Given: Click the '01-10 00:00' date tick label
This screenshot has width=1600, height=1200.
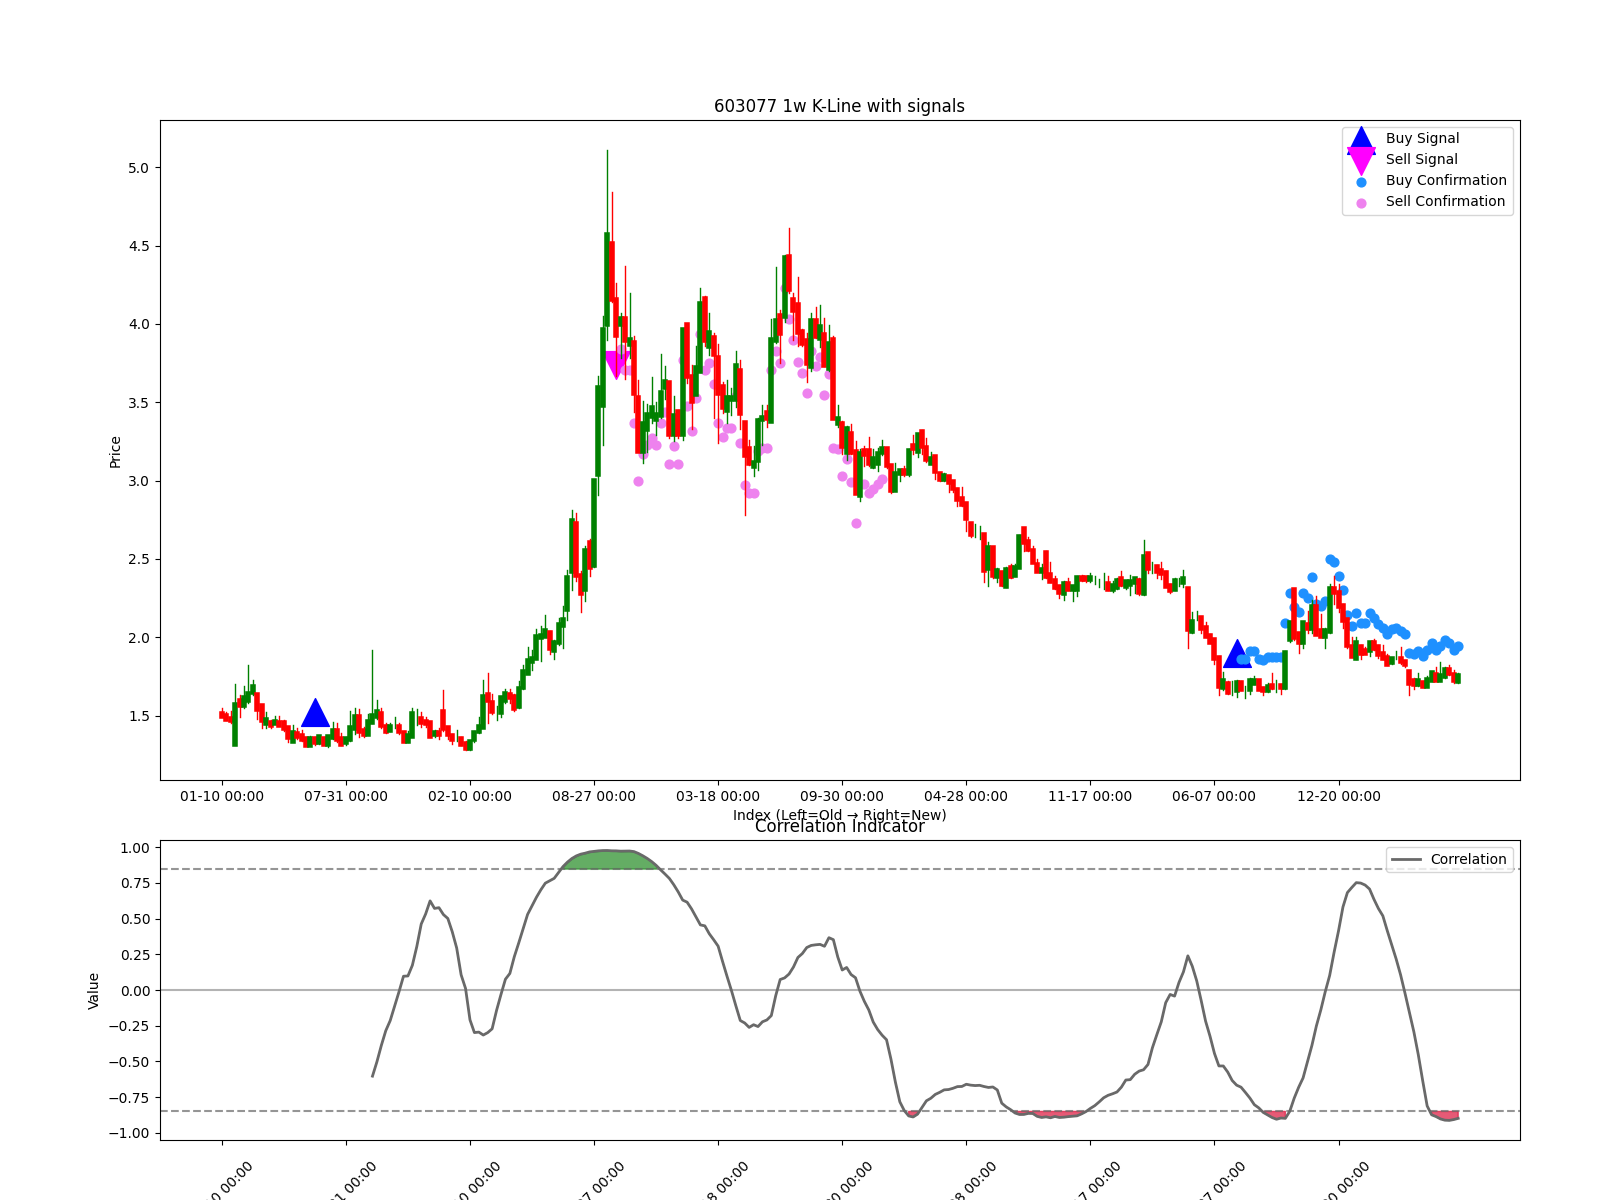Looking at the screenshot, I should [222, 796].
